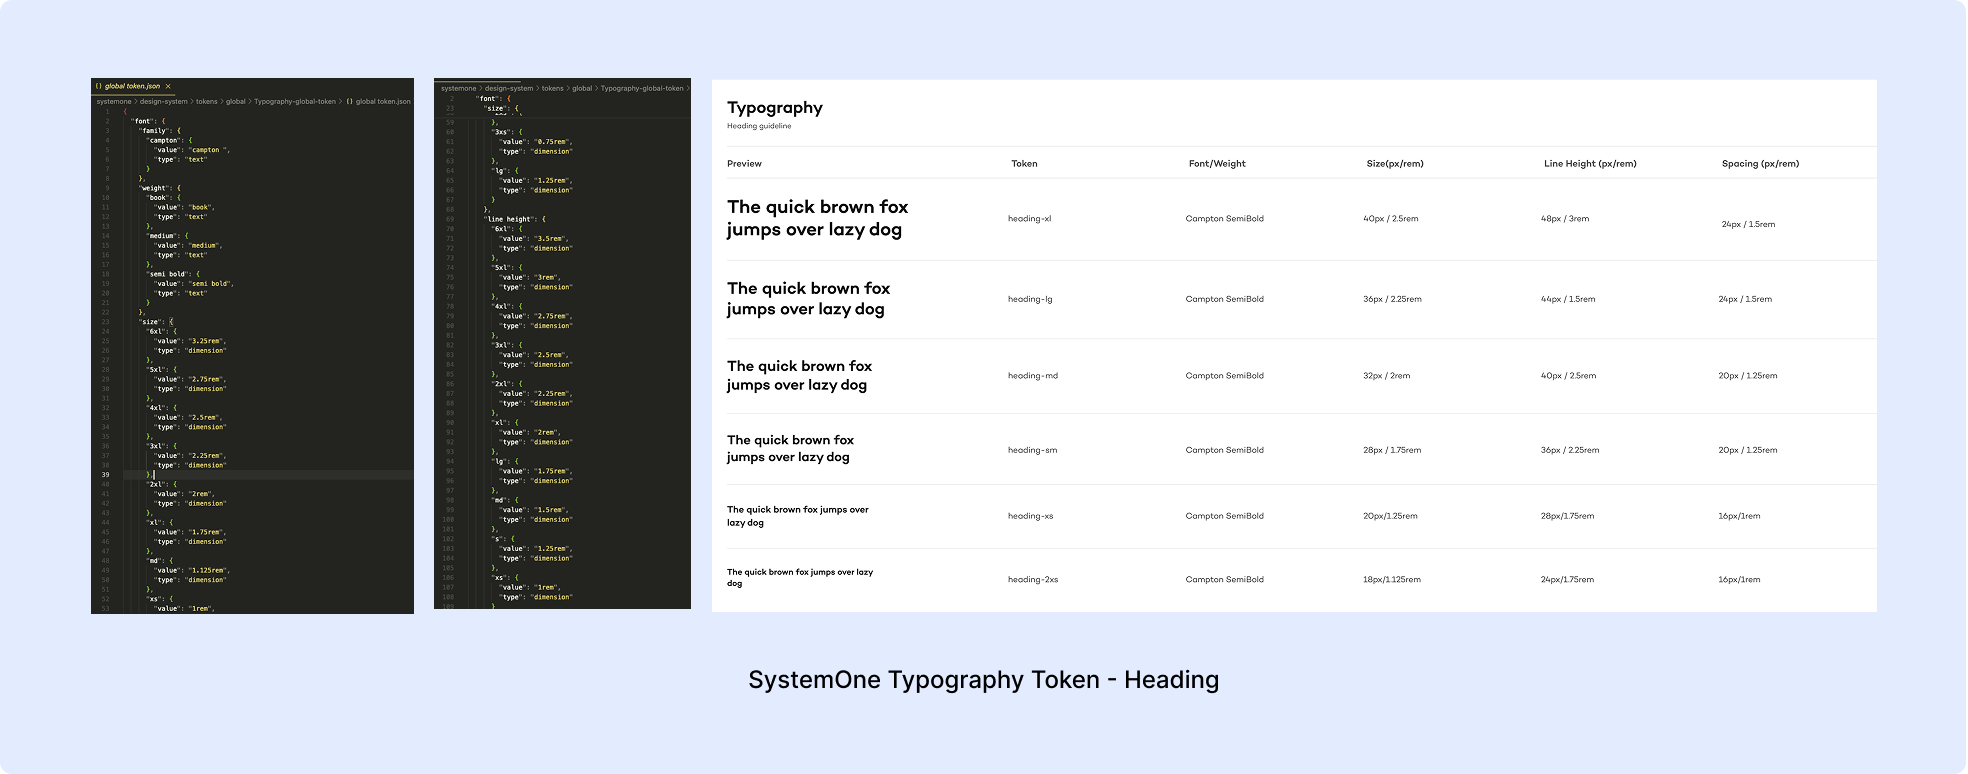Click the heading-md preview text
The height and width of the screenshot is (774, 1968).
pyautogui.click(x=799, y=376)
